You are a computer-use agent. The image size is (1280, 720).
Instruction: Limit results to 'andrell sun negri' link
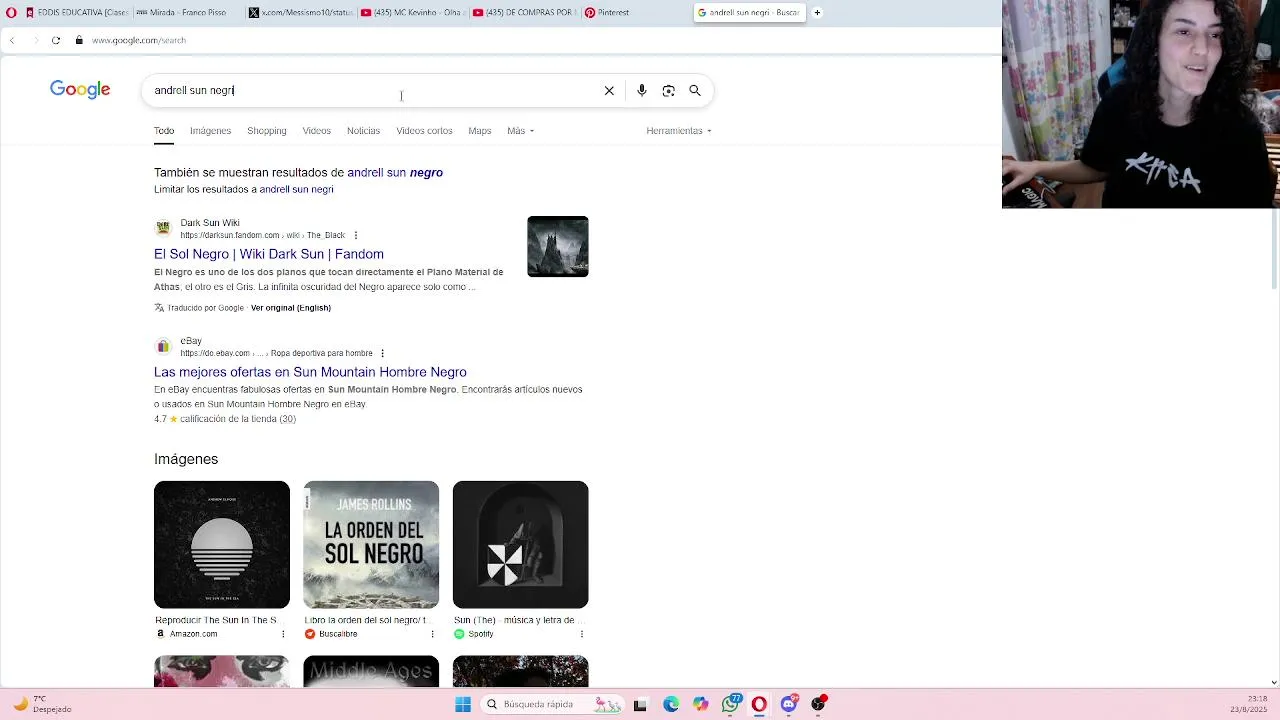(x=296, y=189)
